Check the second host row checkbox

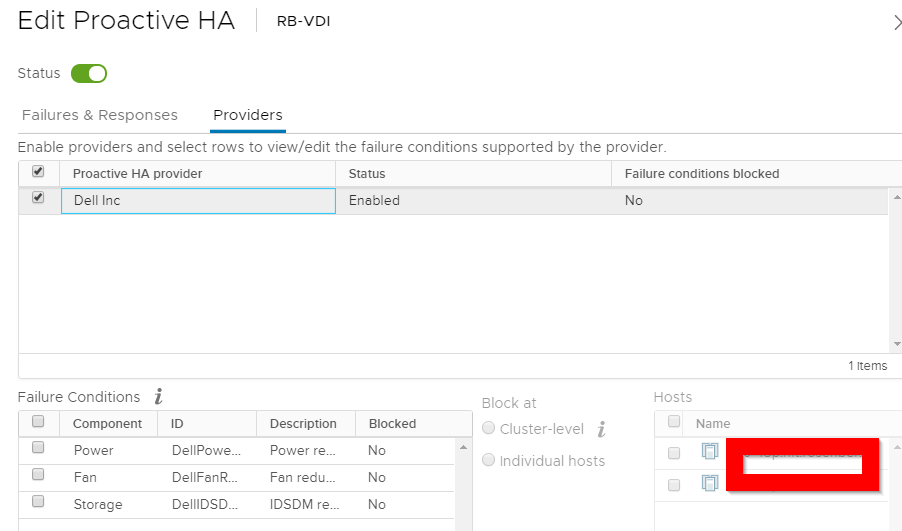pos(674,485)
